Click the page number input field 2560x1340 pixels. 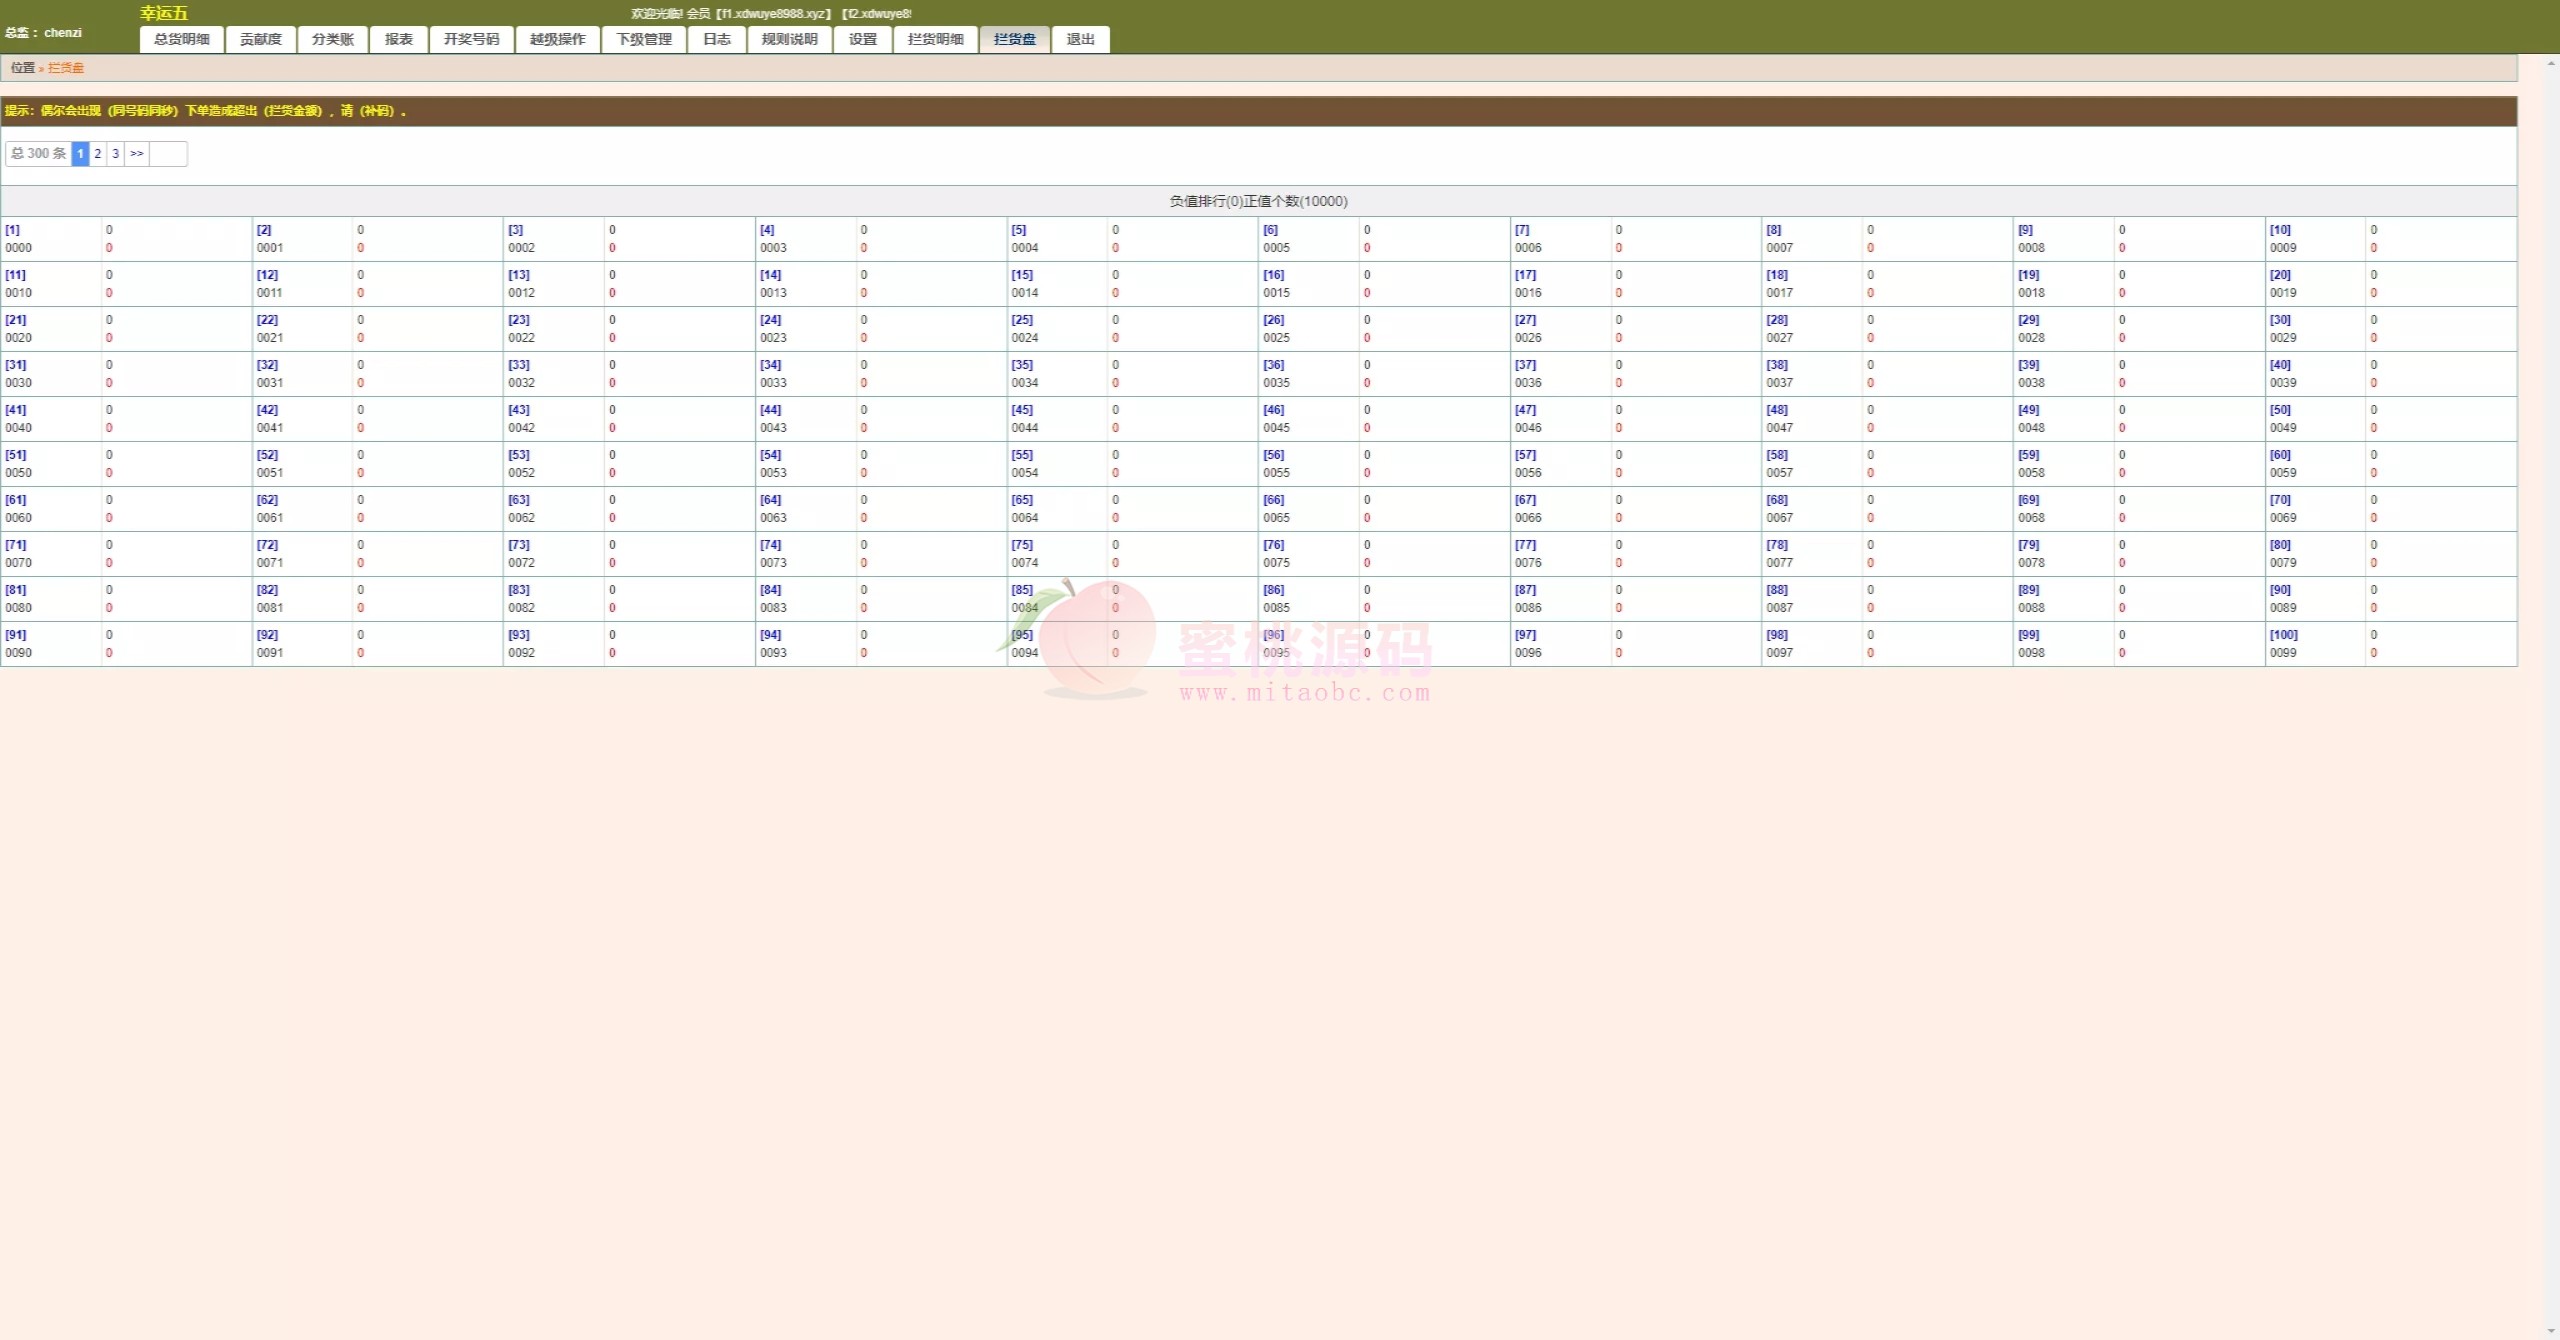point(168,154)
